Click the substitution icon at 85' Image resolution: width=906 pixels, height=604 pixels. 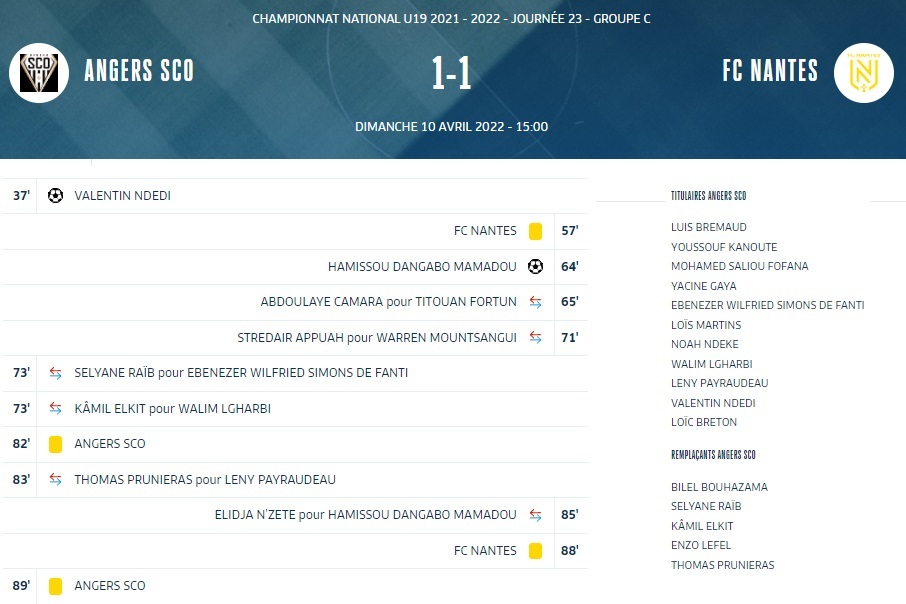pos(535,515)
